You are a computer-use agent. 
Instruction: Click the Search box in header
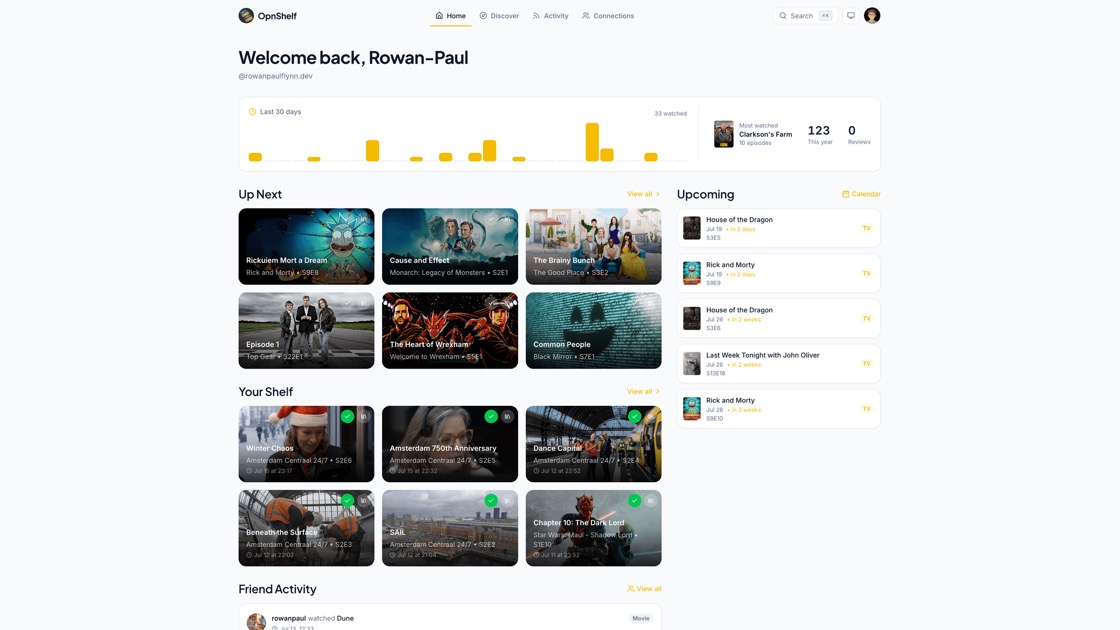coord(805,16)
